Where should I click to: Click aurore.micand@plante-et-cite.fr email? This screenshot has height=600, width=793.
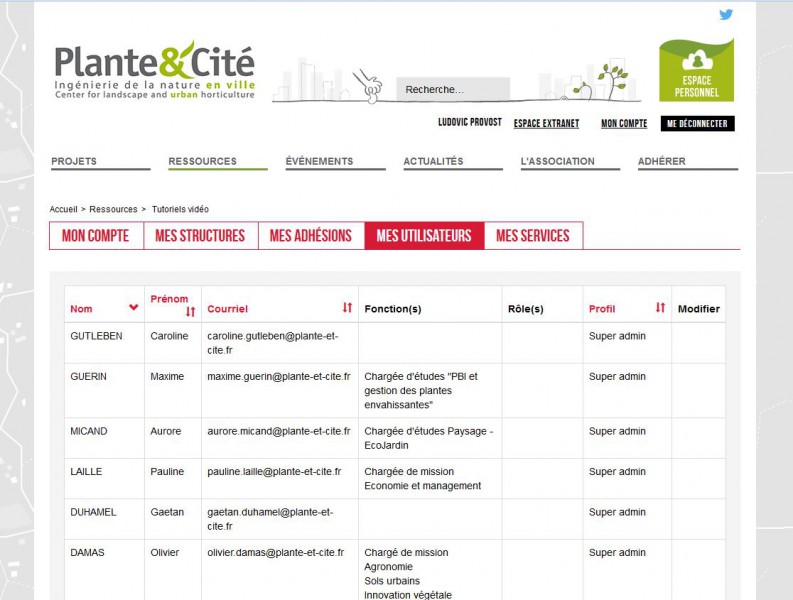pos(279,431)
